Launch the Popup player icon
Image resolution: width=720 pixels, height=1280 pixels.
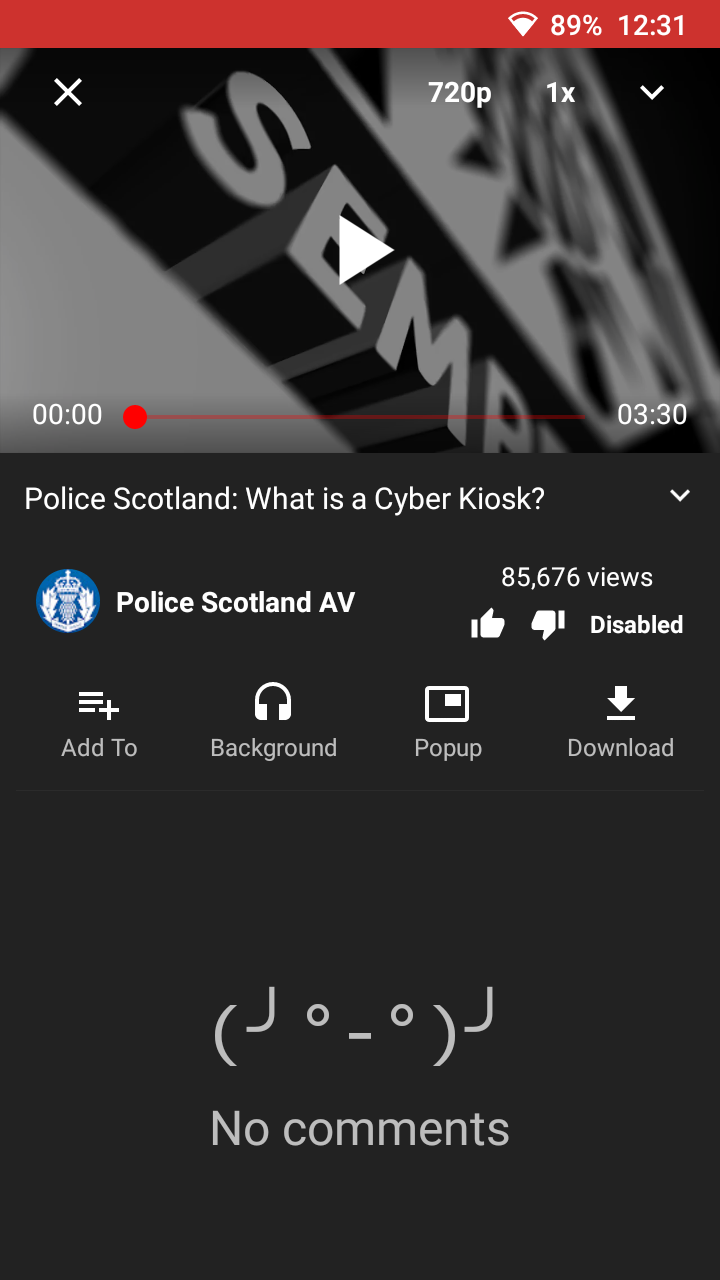[x=448, y=724]
